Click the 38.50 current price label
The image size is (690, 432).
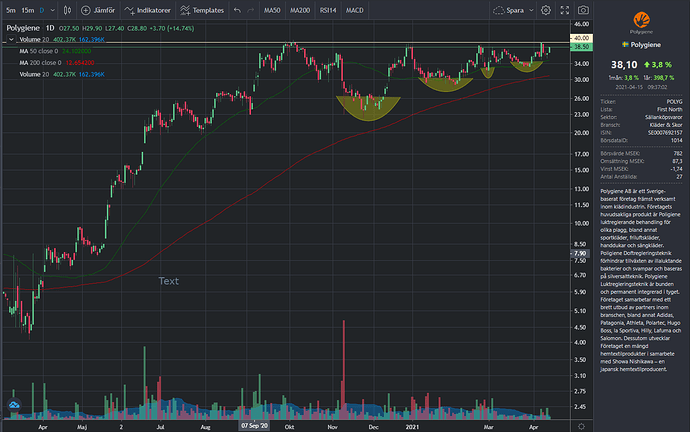click(581, 47)
